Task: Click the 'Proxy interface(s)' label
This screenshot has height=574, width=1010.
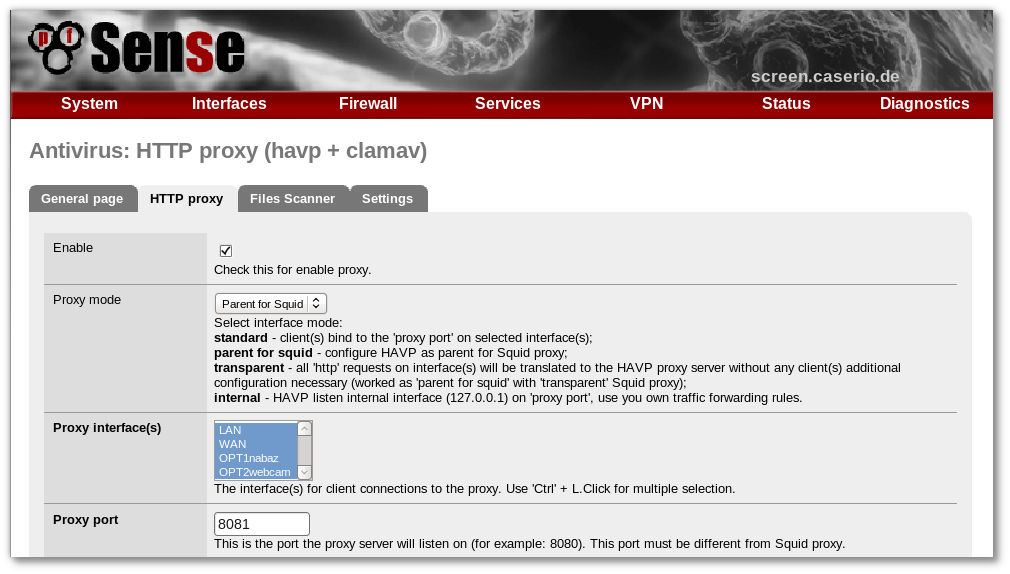Action: pyautogui.click(x=107, y=428)
